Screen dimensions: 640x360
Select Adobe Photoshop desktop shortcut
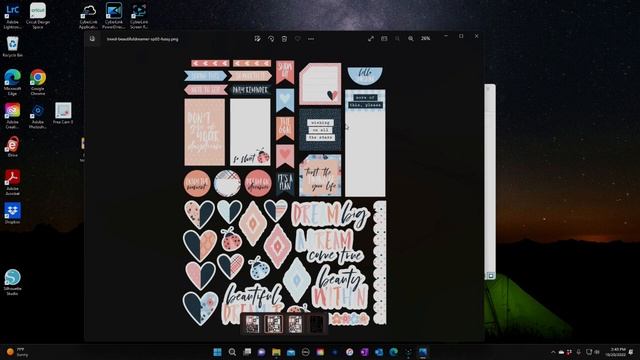coord(38,116)
